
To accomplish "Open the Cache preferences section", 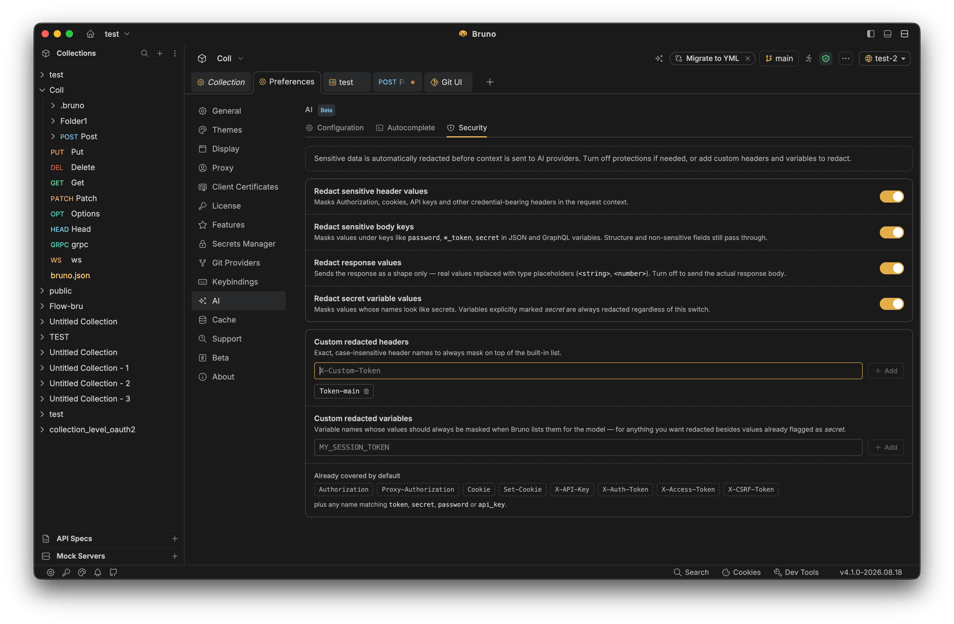I will 238,320.
